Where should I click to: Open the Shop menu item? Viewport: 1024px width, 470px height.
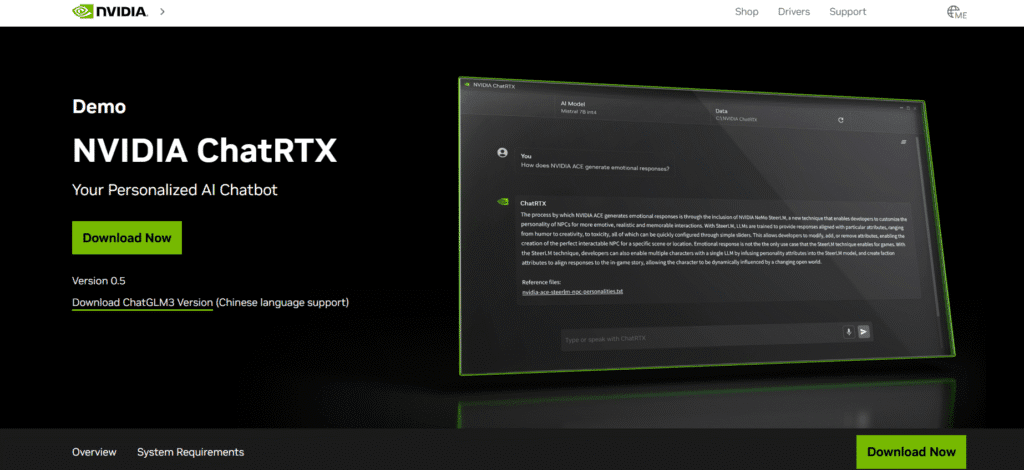pyautogui.click(x=747, y=12)
